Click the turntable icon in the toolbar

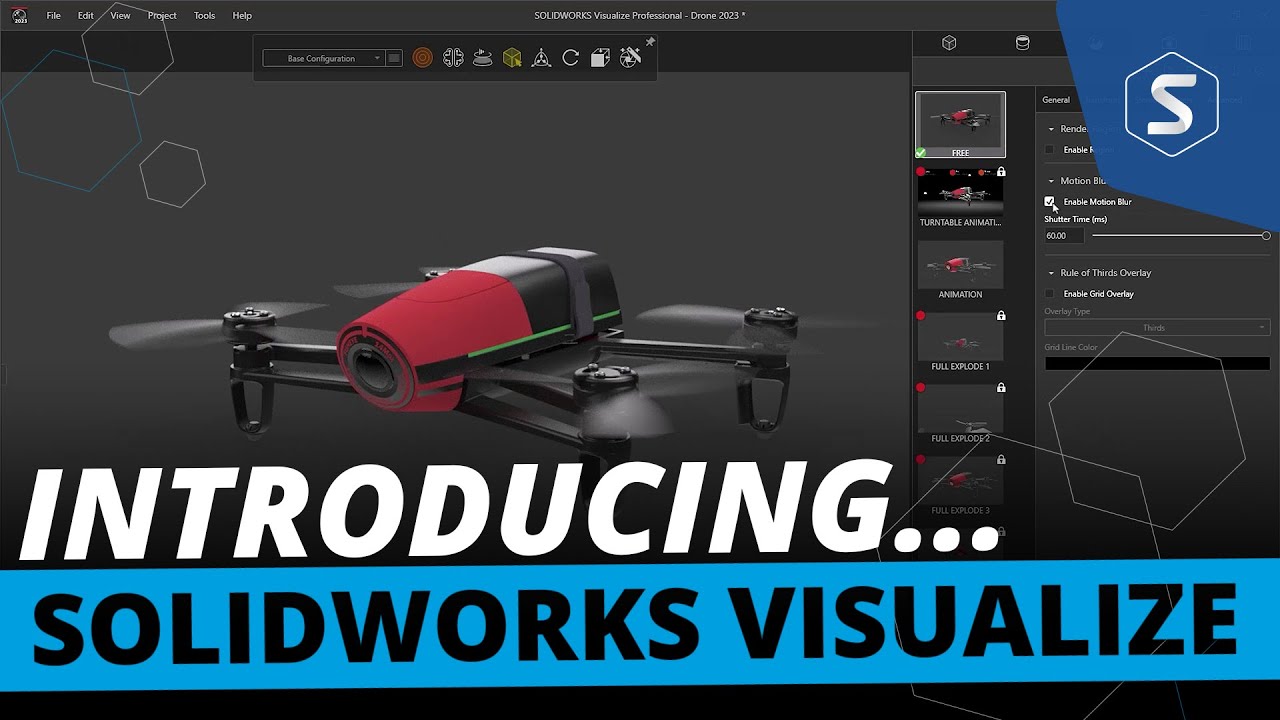pyautogui.click(x=482, y=58)
